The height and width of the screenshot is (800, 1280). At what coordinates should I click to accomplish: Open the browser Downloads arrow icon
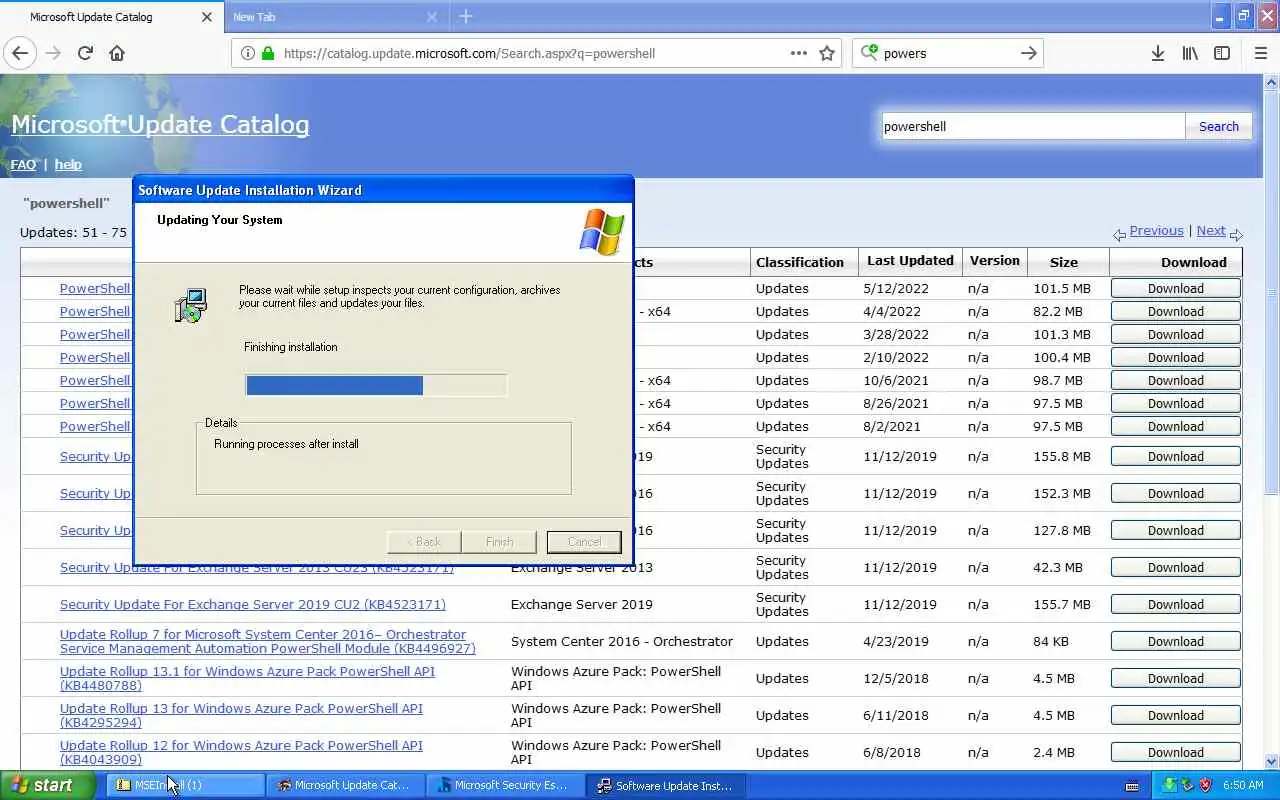pyautogui.click(x=1157, y=53)
